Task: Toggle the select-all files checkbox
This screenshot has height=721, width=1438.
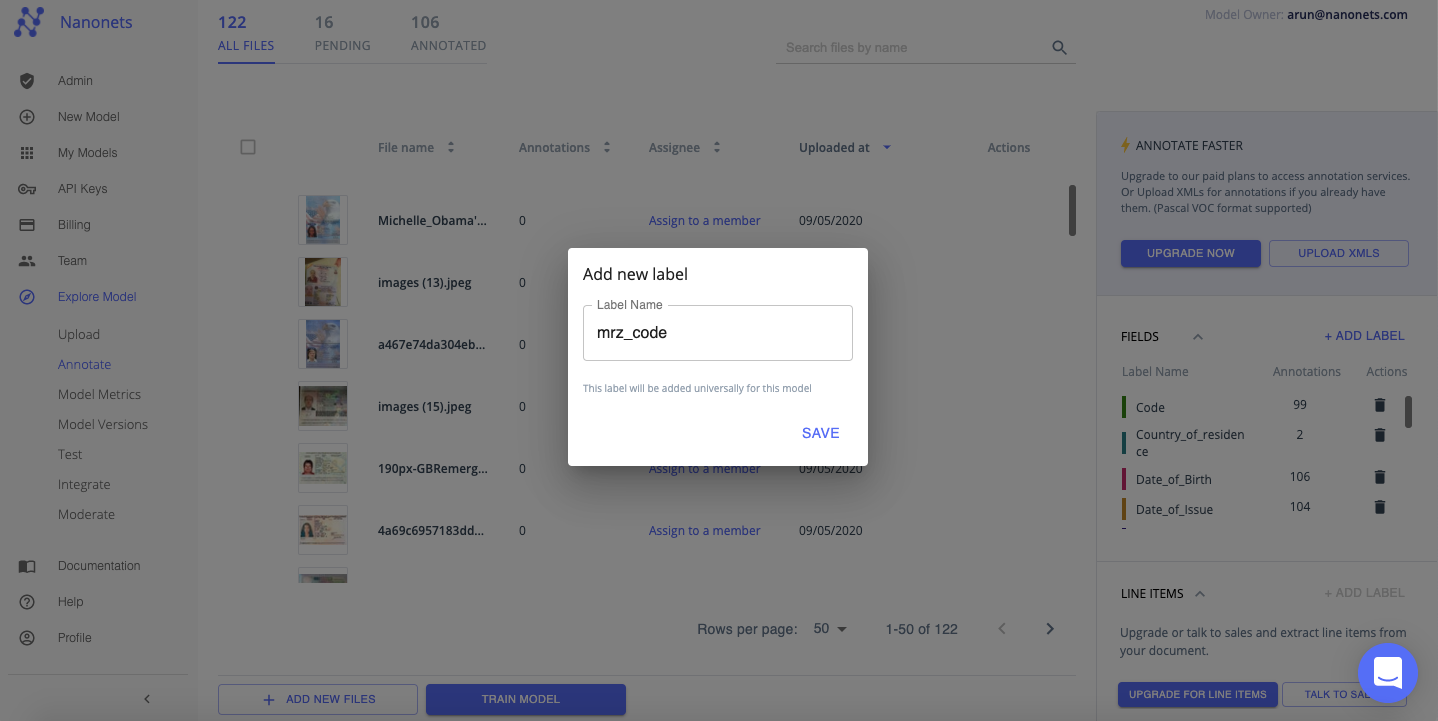Action: (x=248, y=147)
